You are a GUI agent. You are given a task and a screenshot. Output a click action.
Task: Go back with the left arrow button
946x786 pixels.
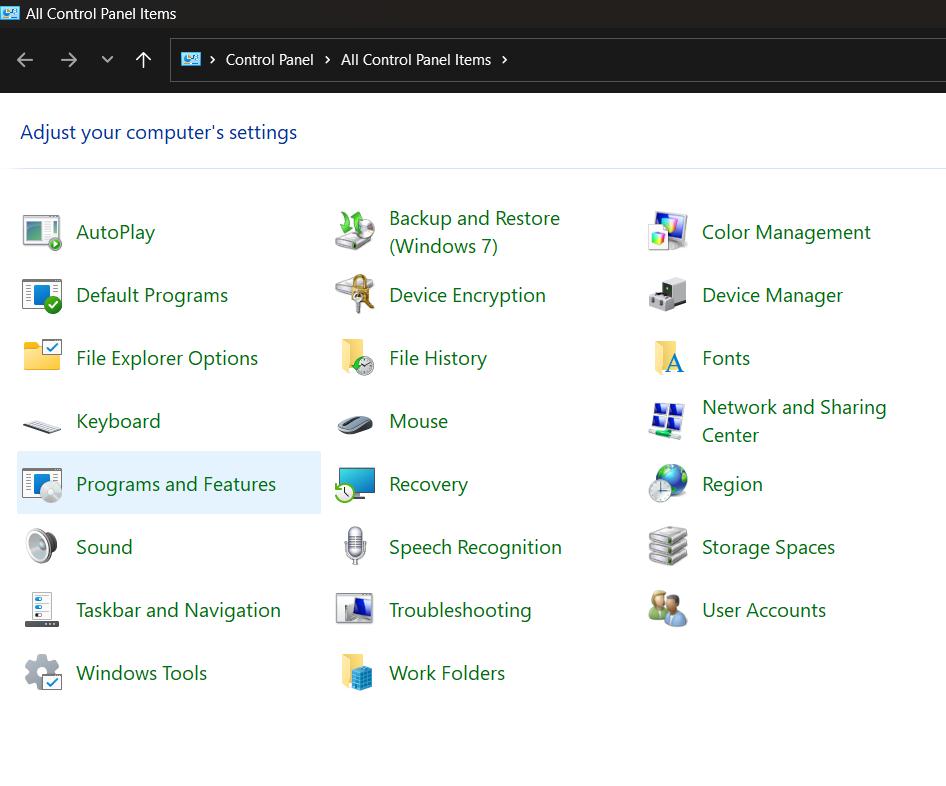25,60
